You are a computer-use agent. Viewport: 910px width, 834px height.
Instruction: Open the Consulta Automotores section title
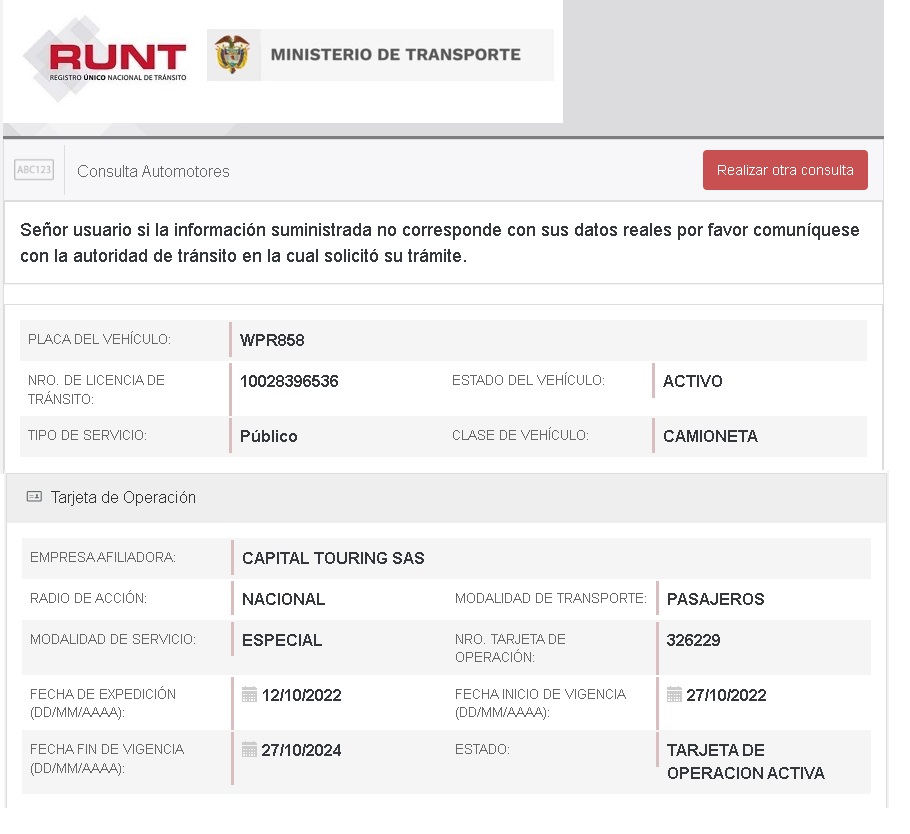153,171
